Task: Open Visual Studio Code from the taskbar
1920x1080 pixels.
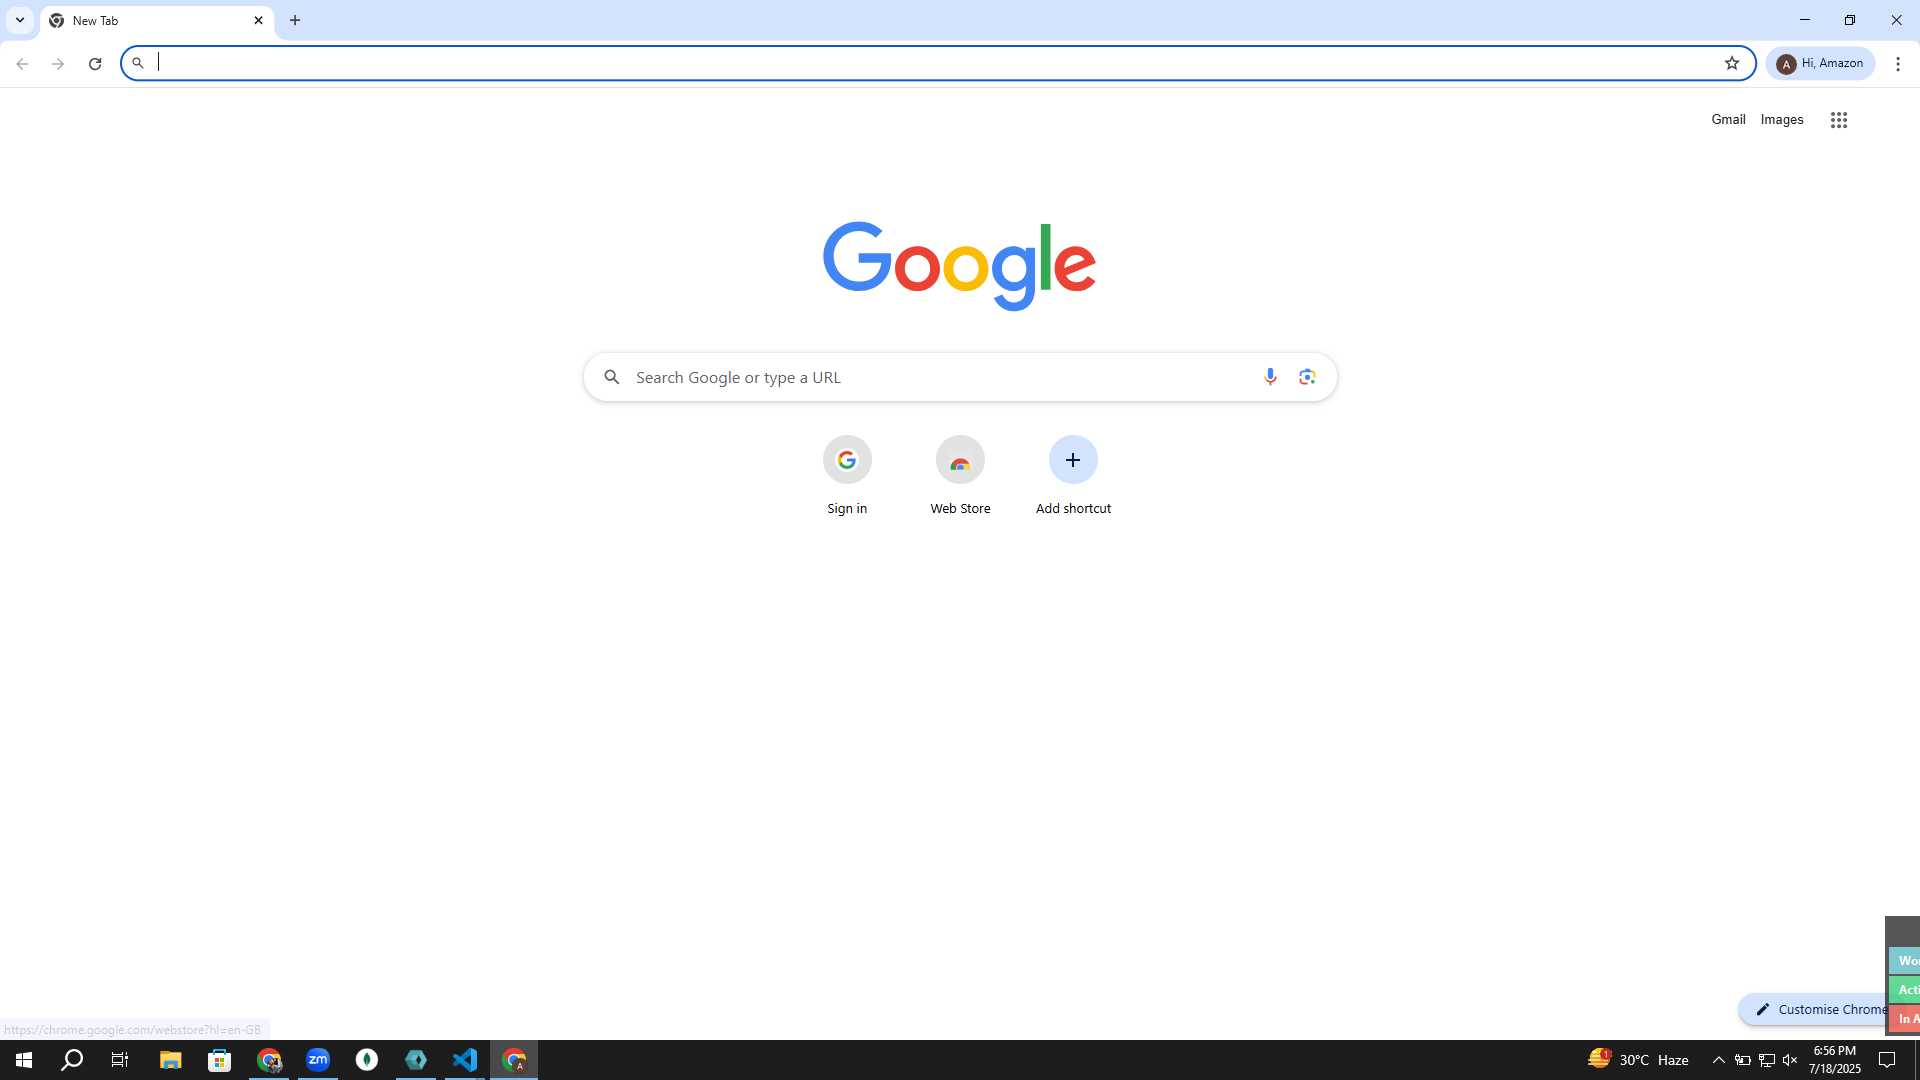Action: tap(465, 1060)
